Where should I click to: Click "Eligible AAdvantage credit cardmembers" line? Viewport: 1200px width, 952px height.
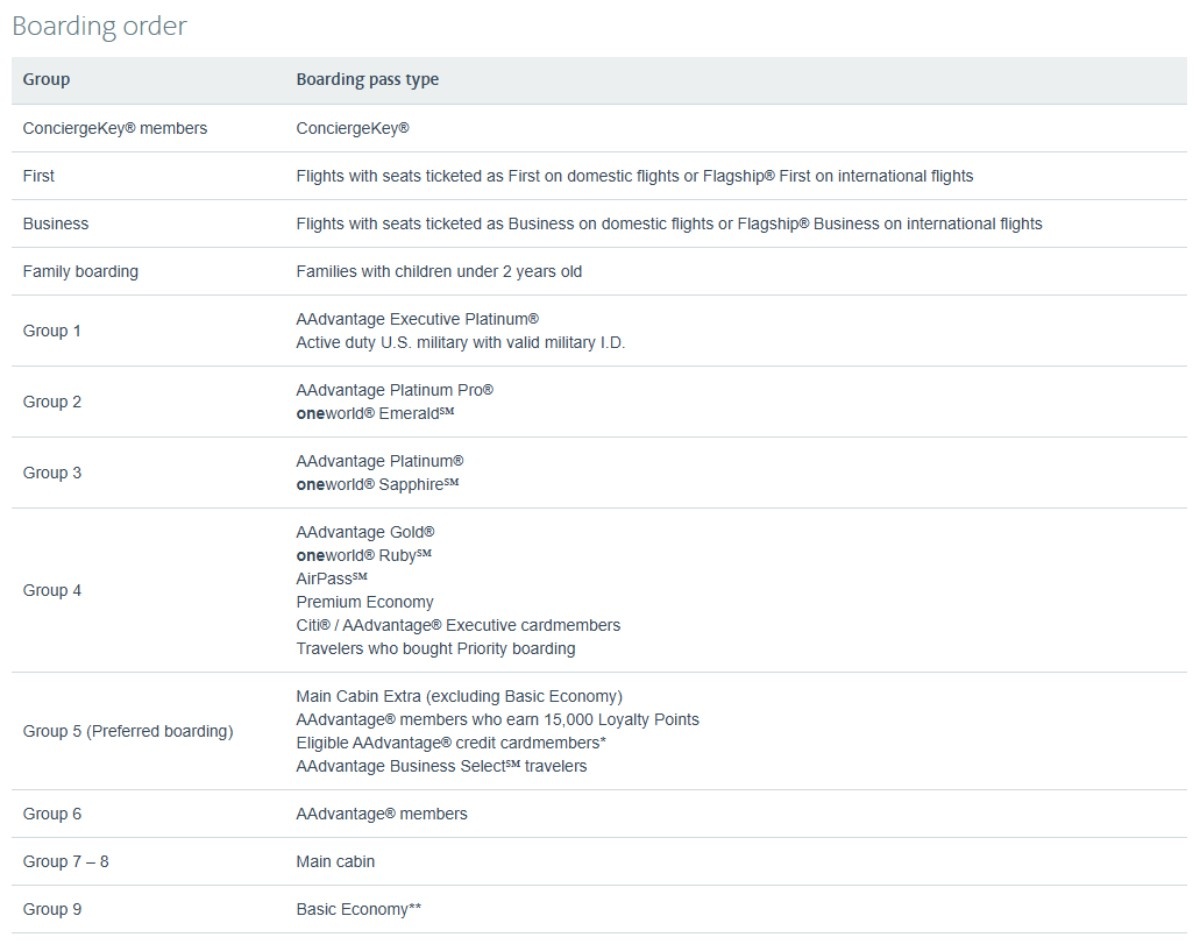tap(452, 743)
